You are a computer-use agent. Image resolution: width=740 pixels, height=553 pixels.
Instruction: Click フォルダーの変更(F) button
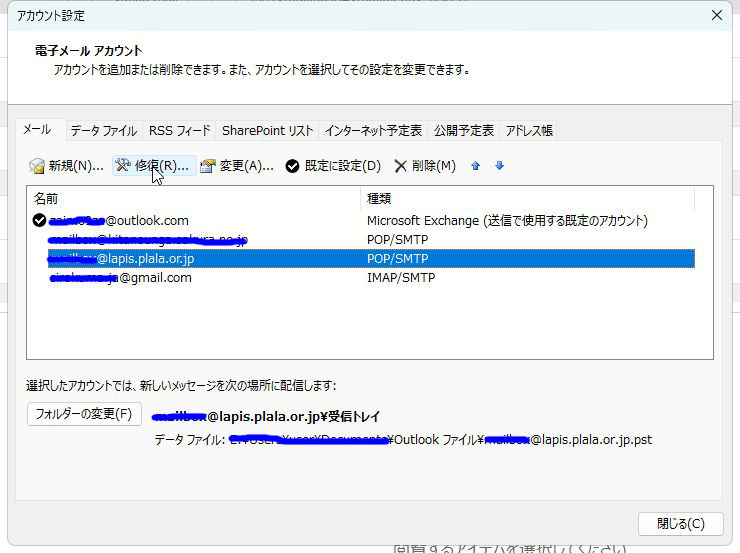(x=84, y=414)
